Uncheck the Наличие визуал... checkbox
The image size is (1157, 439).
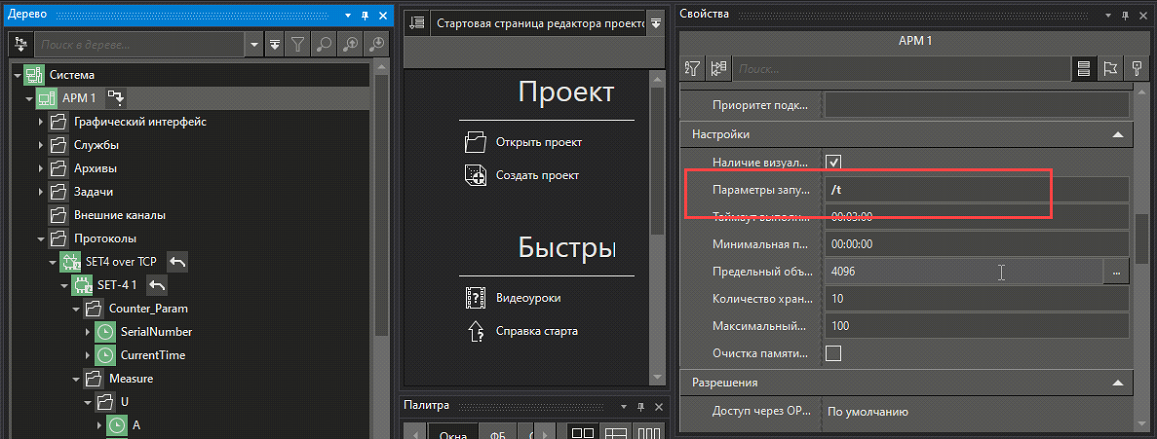833,162
